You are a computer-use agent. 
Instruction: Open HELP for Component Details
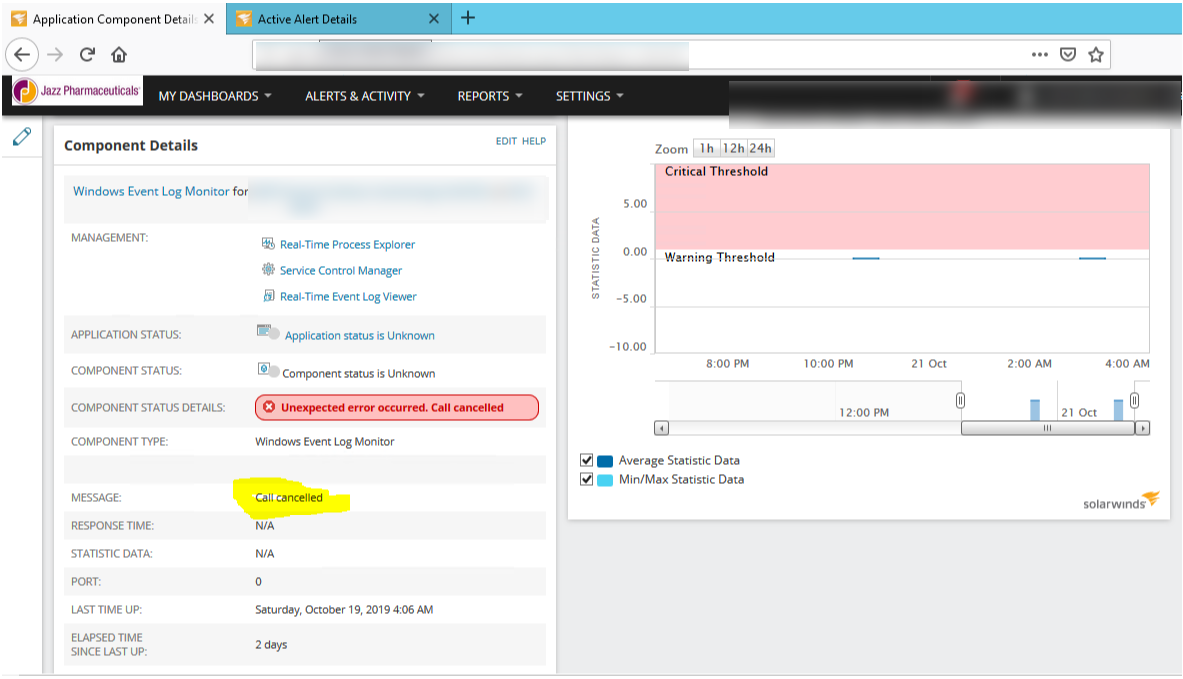533,141
